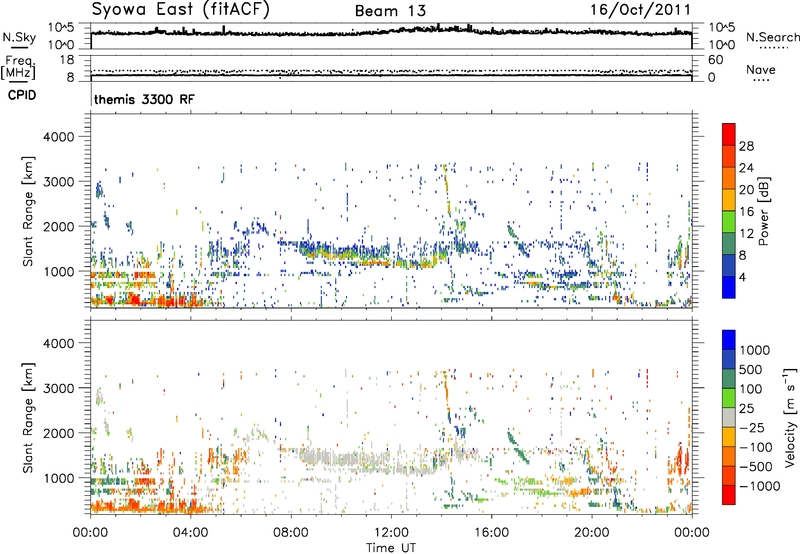Viewport: 800px width, 554px height.
Task: Click the 'N.Sky' legend label
Action: (x=19, y=37)
